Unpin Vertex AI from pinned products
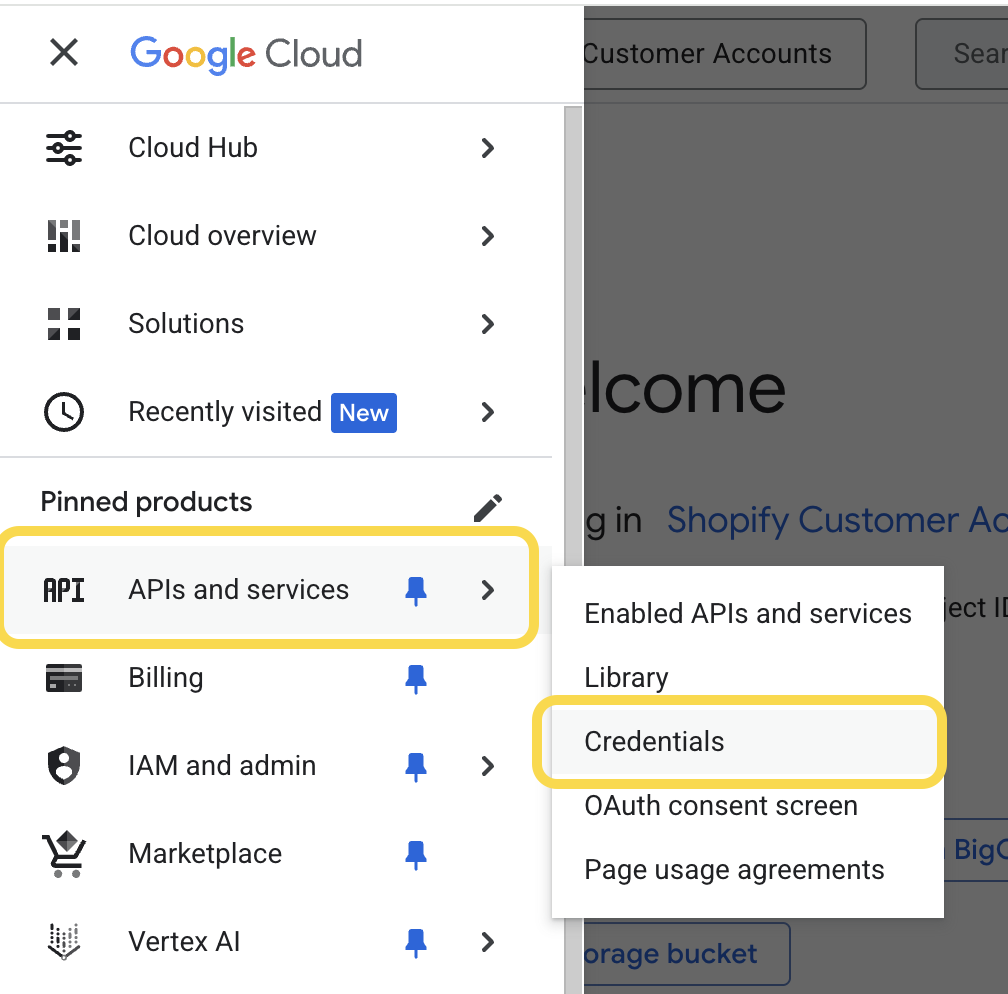This screenshot has height=994, width=1008. point(416,943)
